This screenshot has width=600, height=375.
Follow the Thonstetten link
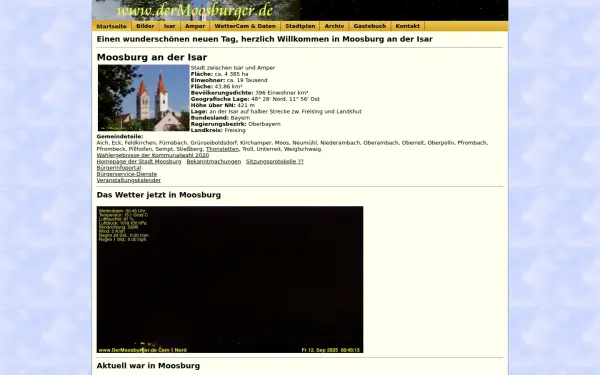click(x=222, y=149)
